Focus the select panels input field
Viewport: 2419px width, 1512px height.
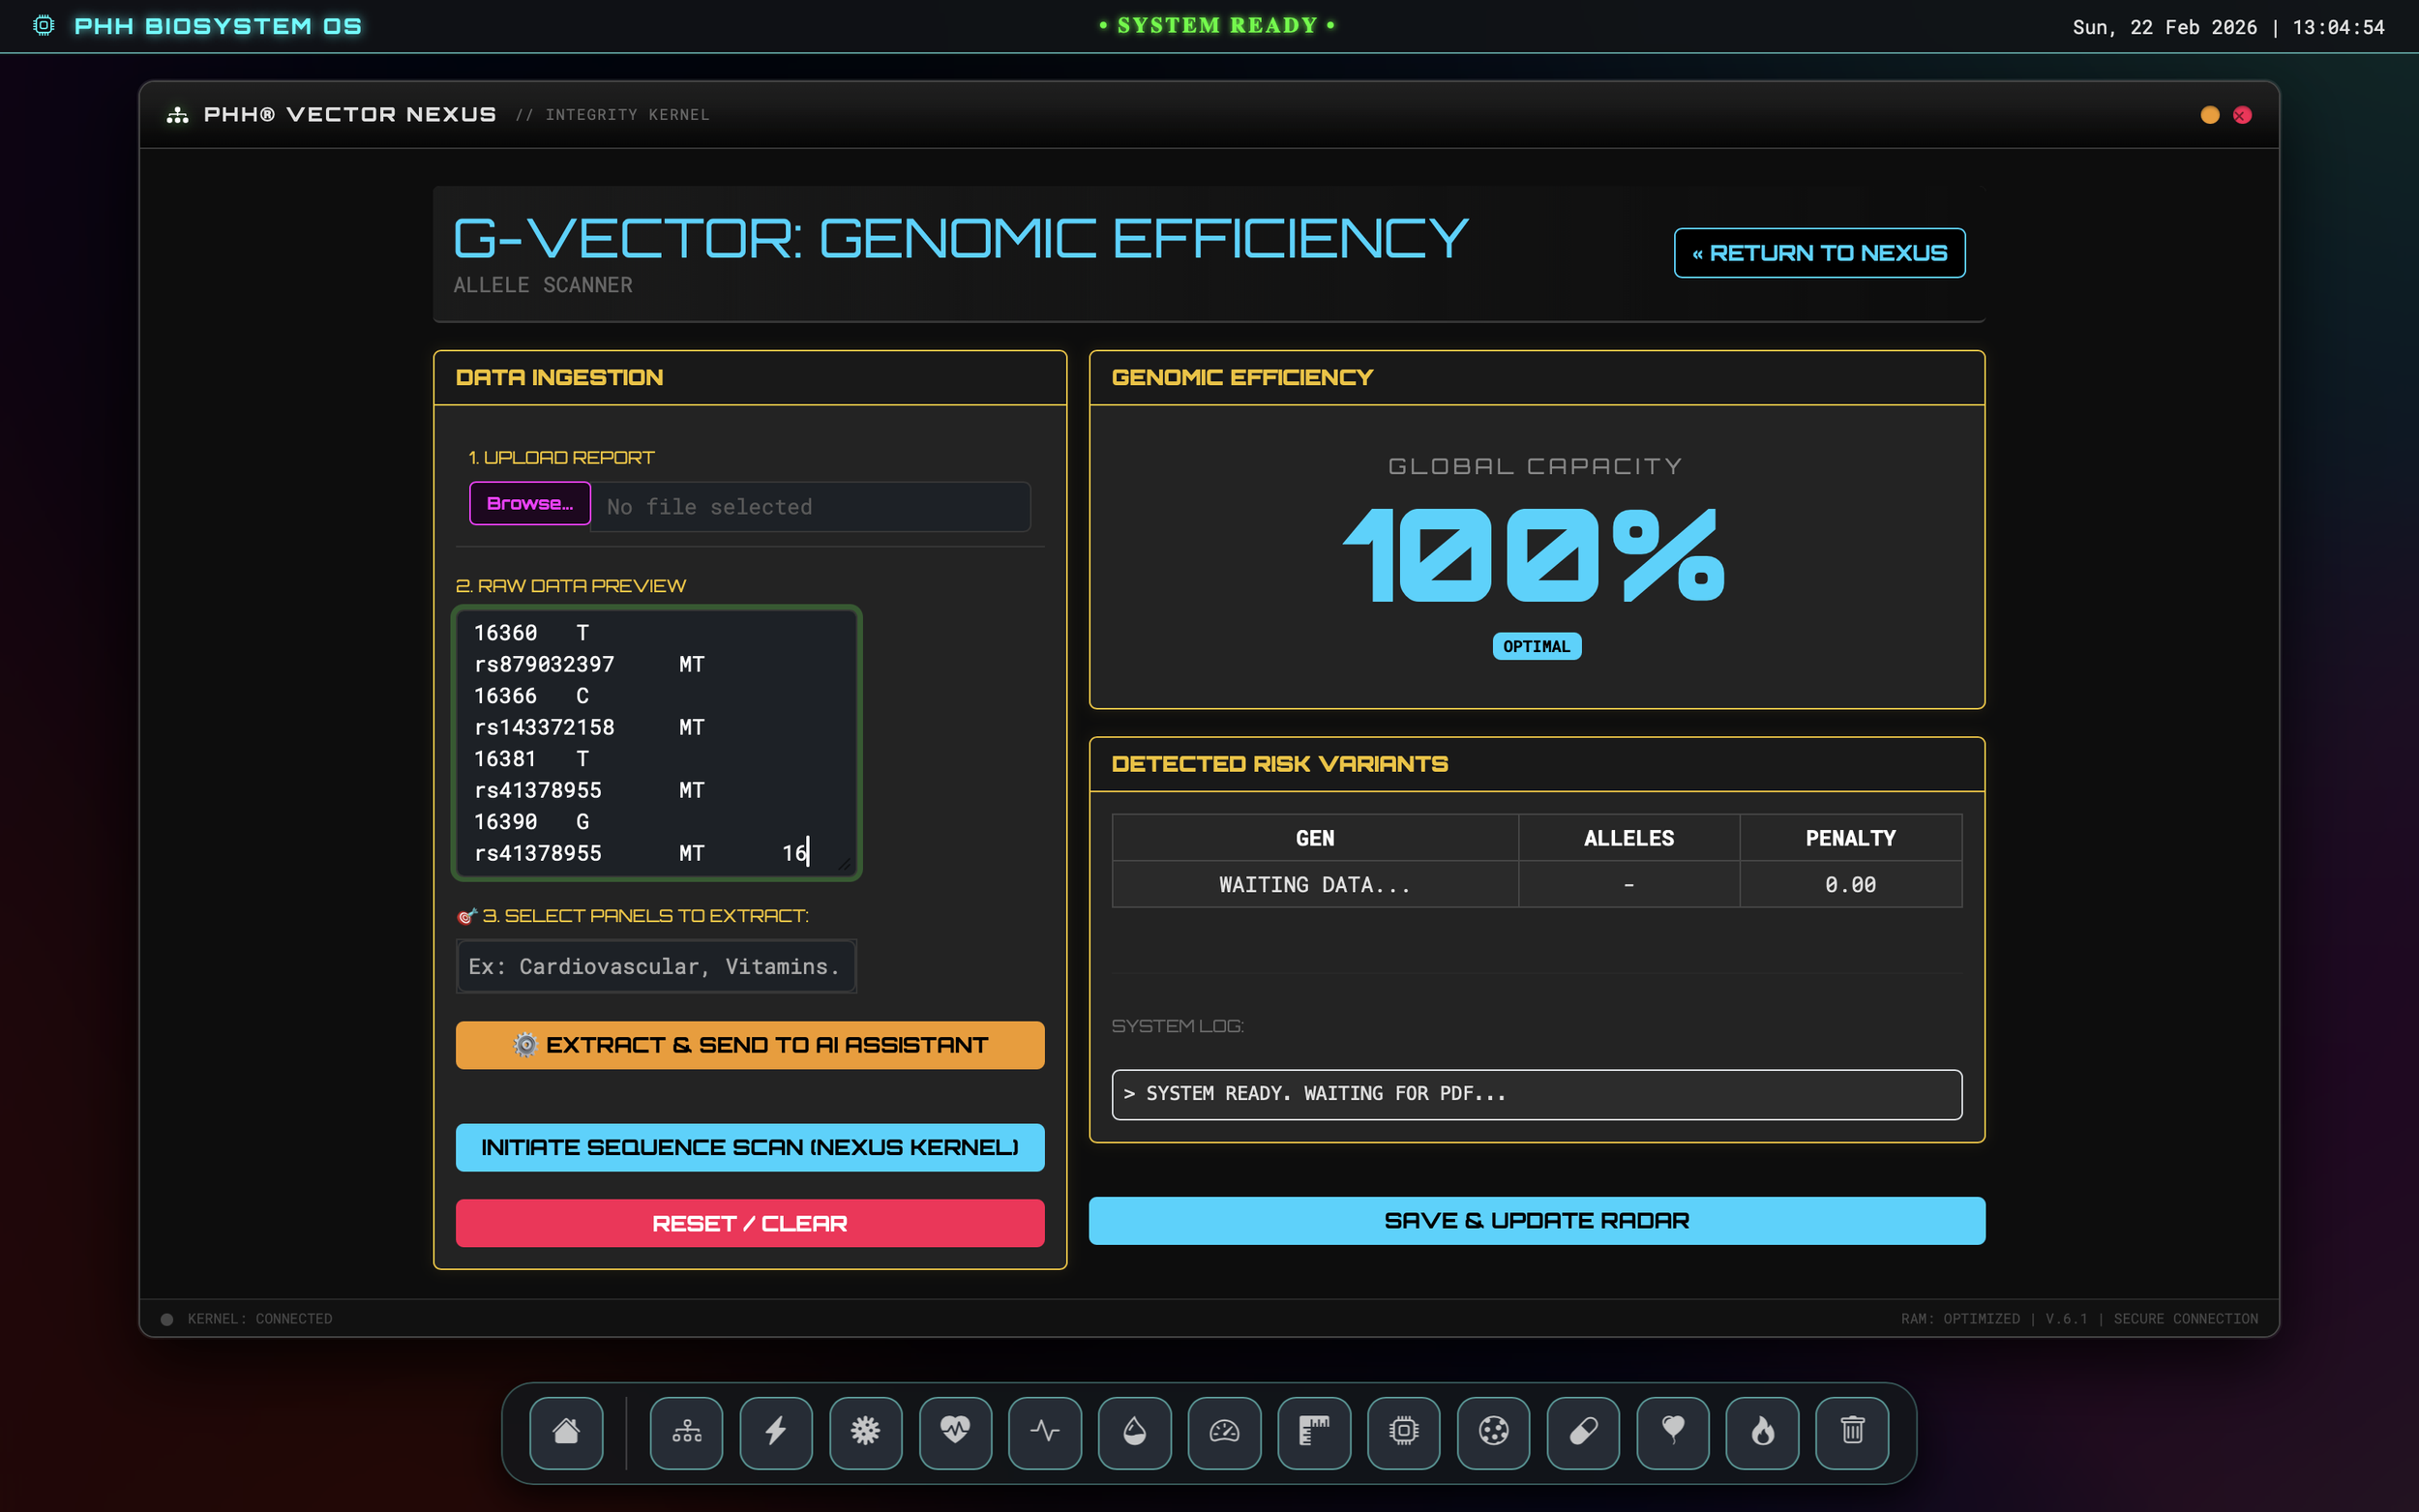[x=656, y=966]
